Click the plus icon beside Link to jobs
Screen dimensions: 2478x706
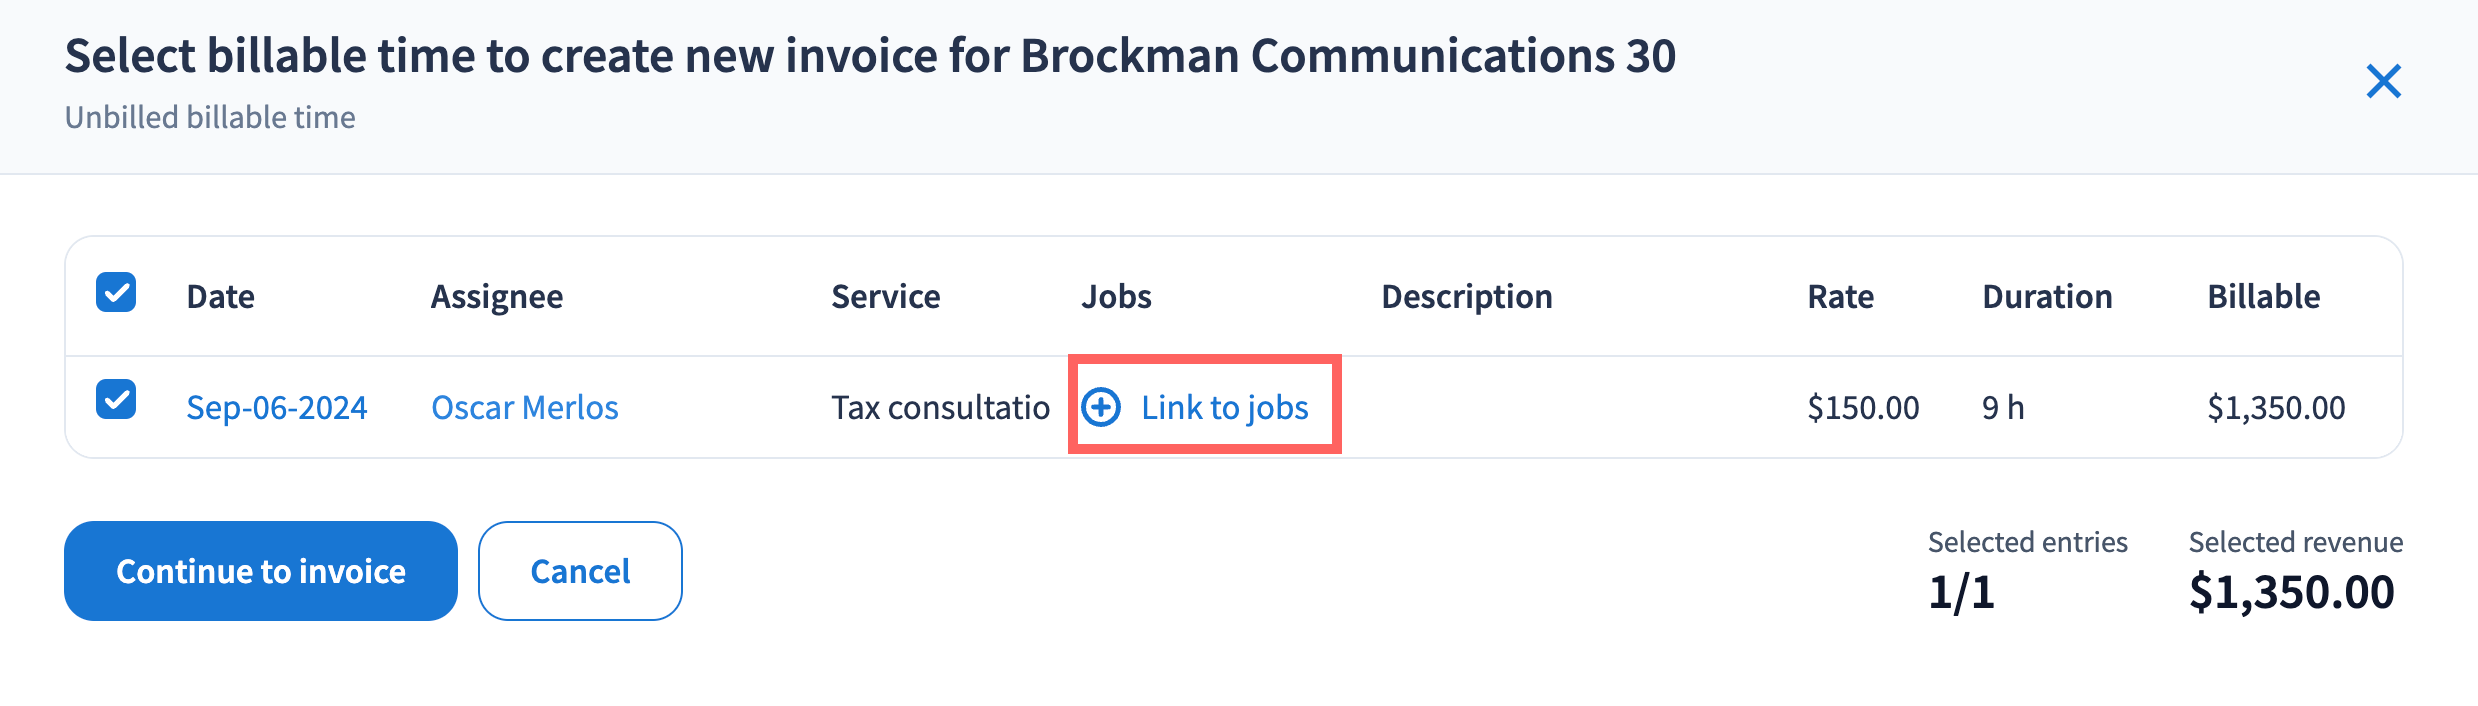1101,407
